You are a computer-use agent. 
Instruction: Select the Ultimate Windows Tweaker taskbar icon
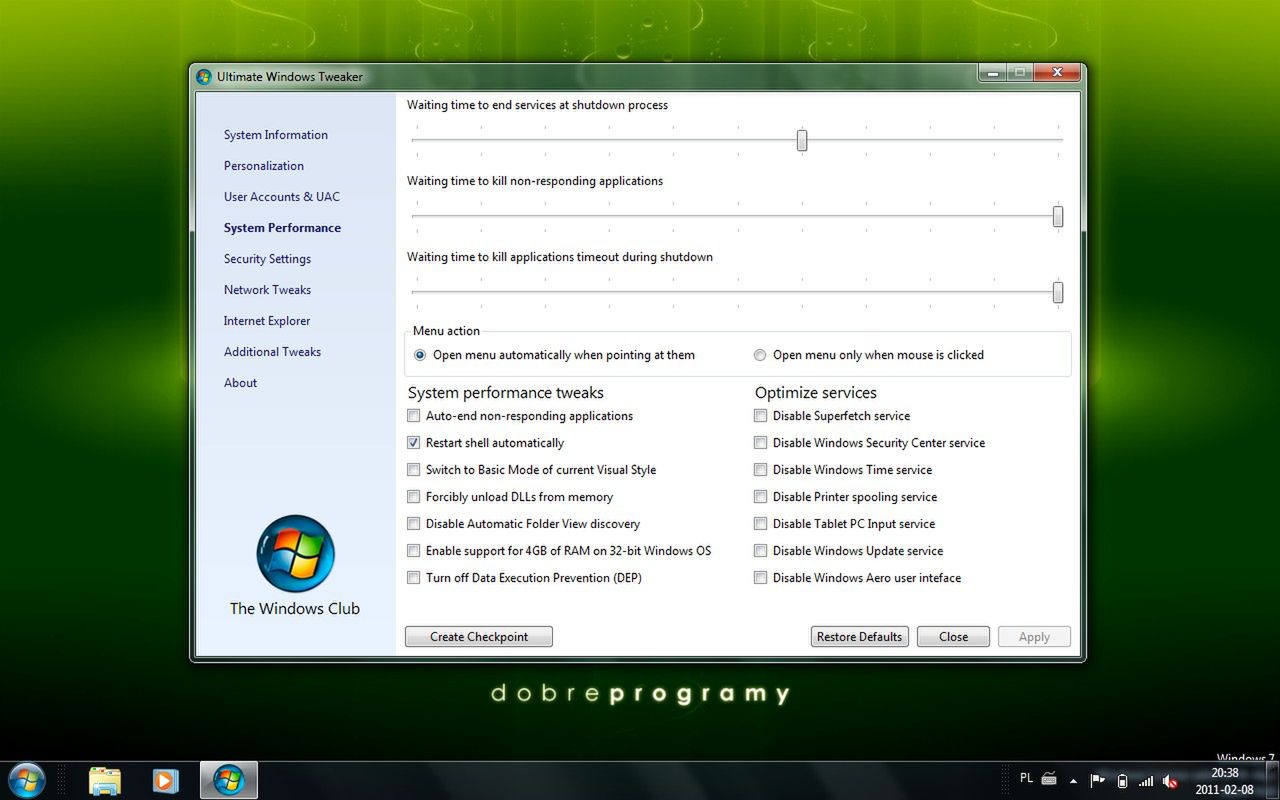[228, 779]
